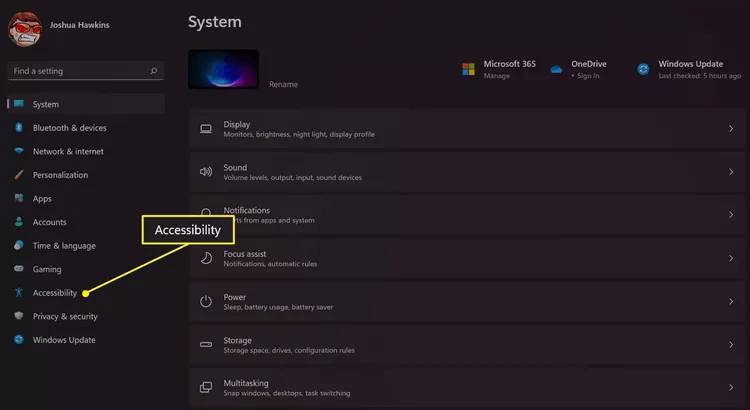This screenshot has height=410, width=750.
Task: Click the search magnifier icon
Action: point(154,71)
